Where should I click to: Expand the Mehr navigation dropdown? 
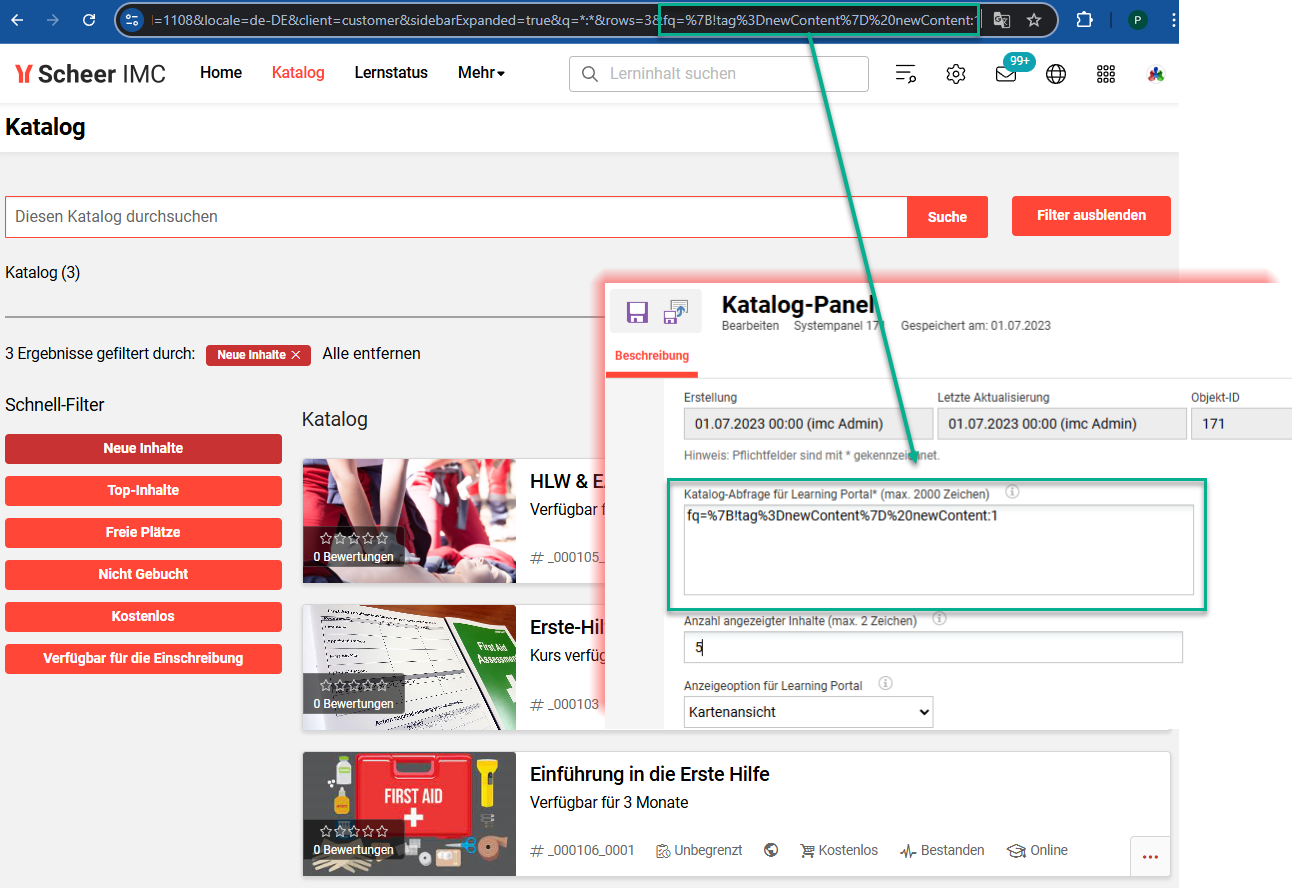coord(481,73)
